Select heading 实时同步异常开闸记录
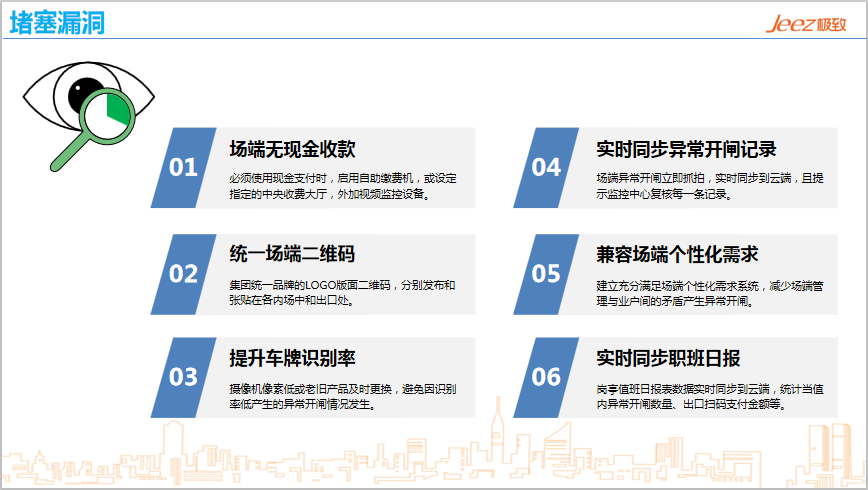Viewport: 868px width, 490px height. click(x=686, y=149)
